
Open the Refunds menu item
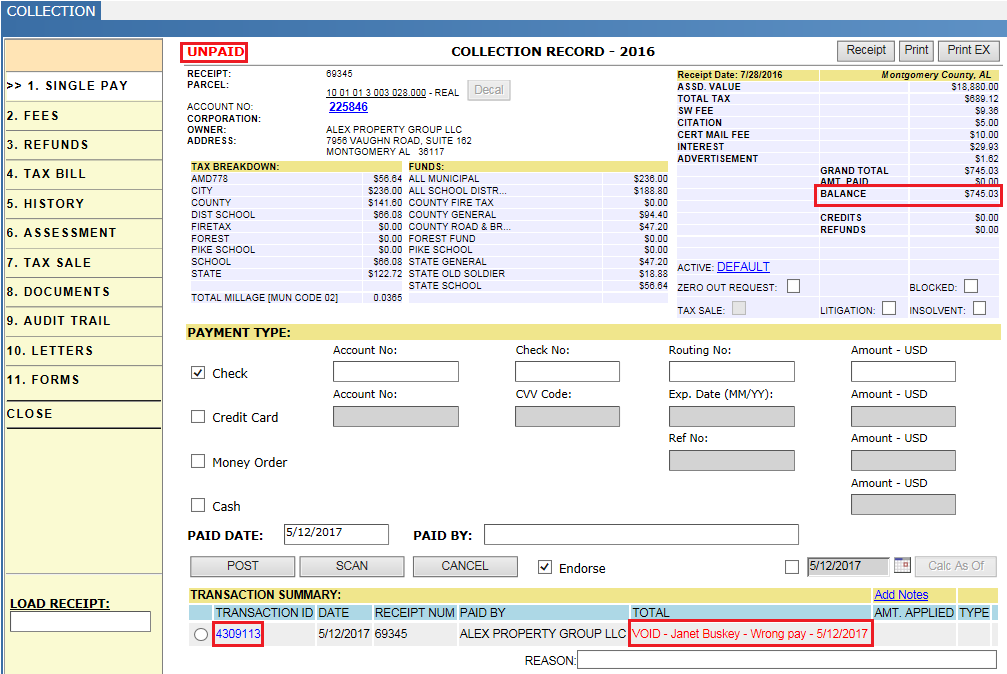pos(83,145)
